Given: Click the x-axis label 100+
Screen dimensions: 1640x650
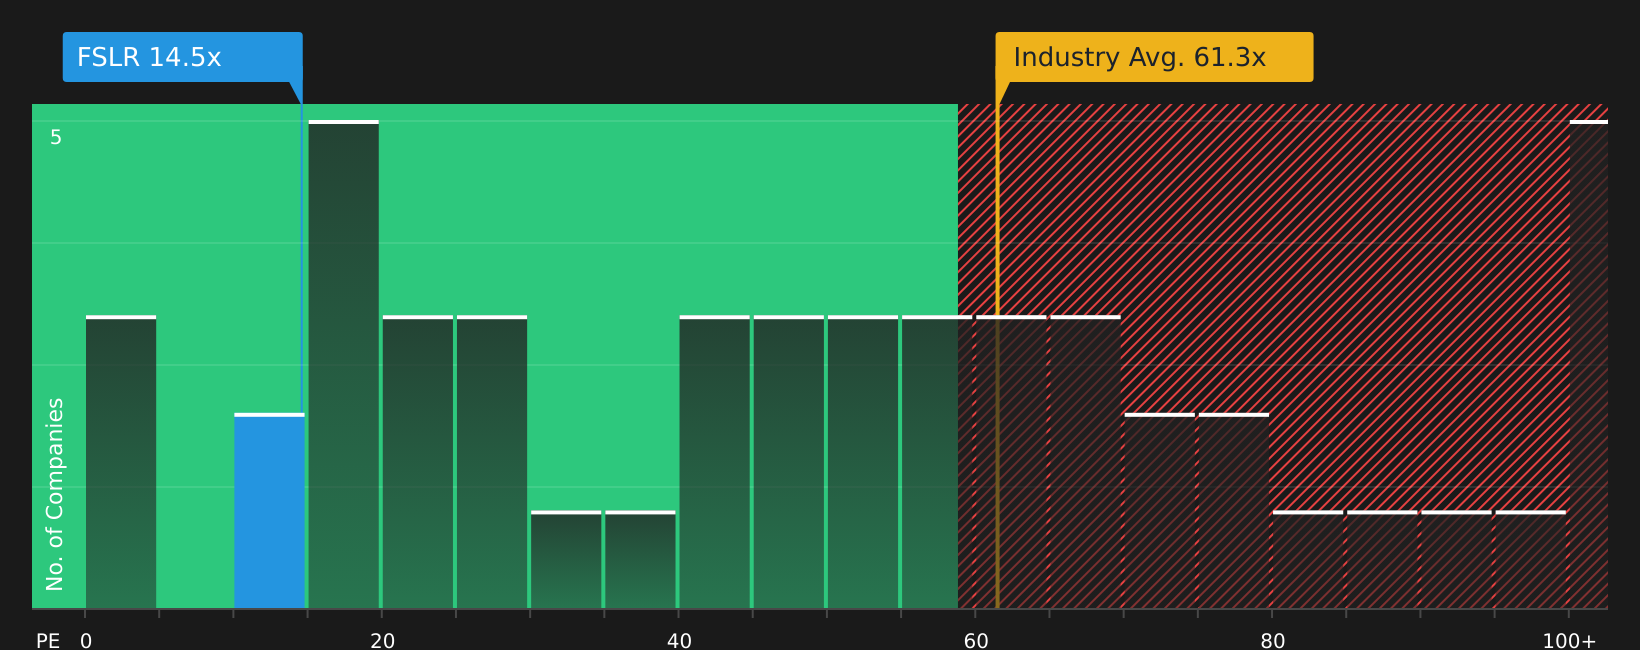Looking at the screenshot, I should (x=1569, y=640).
